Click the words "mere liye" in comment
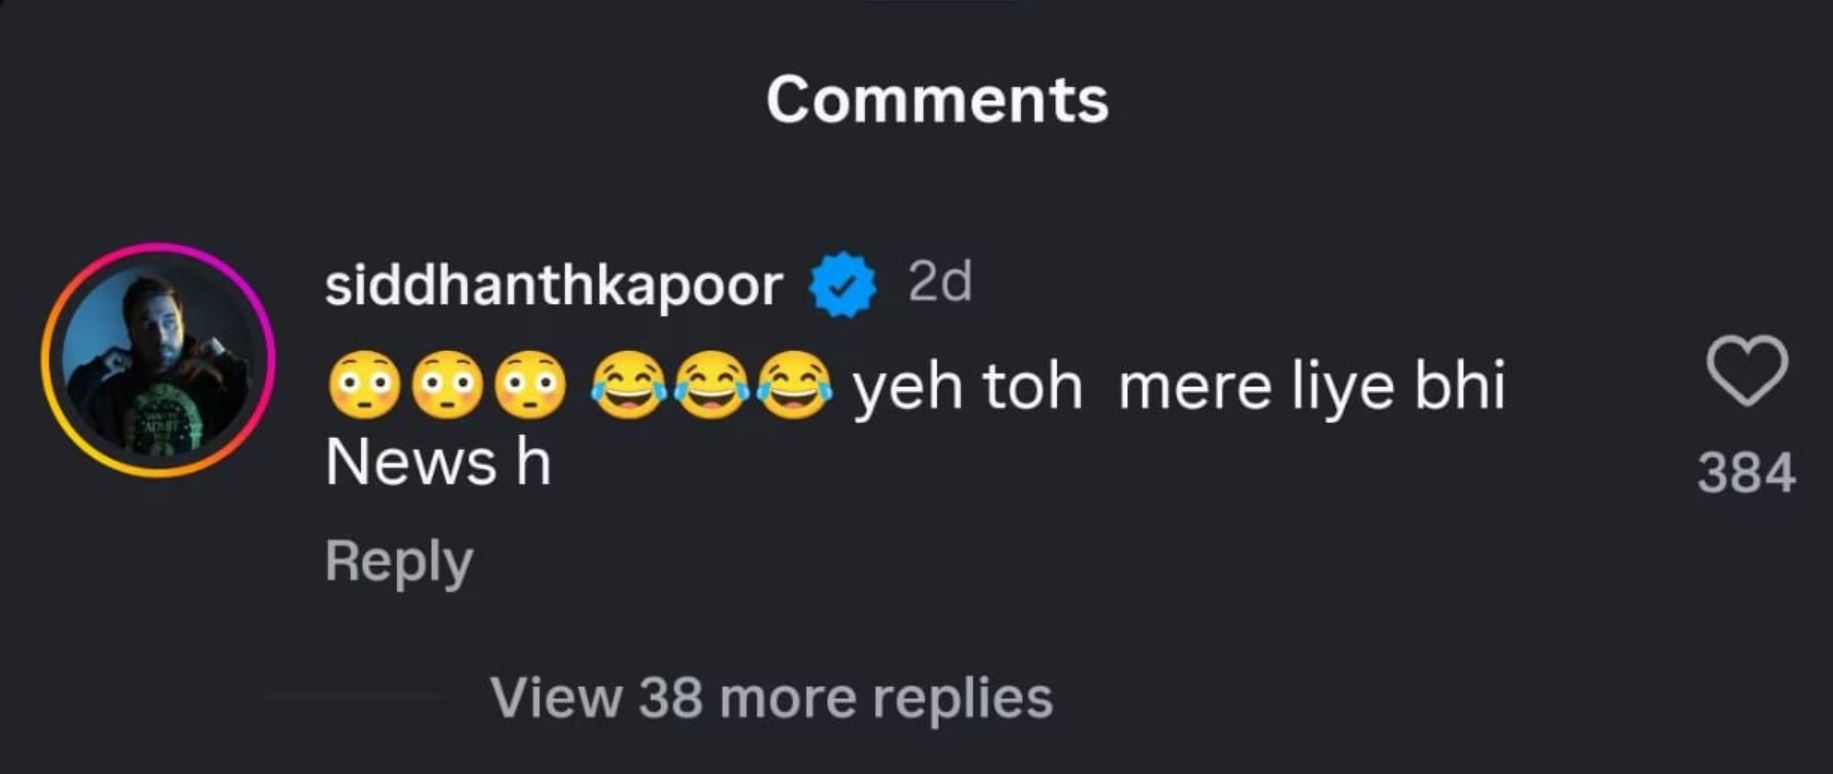Image resolution: width=1833 pixels, height=774 pixels. (x=1250, y=387)
